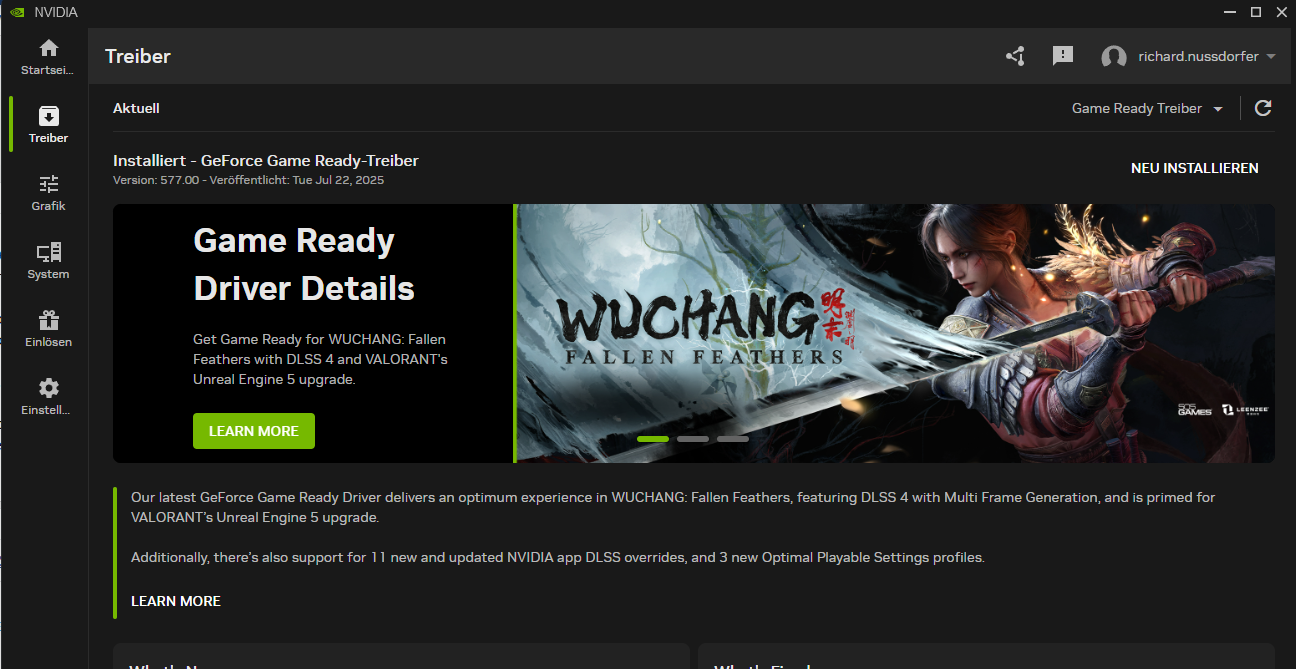Select the Treiber sidebar item
1296x669 pixels.
tap(48, 125)
